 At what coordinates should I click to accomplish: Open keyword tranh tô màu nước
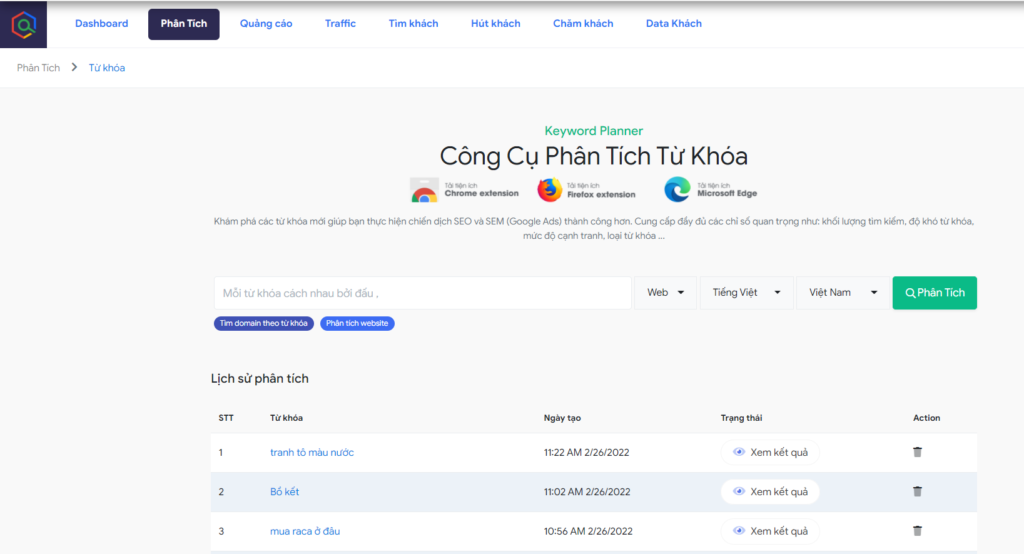(312, 452)
